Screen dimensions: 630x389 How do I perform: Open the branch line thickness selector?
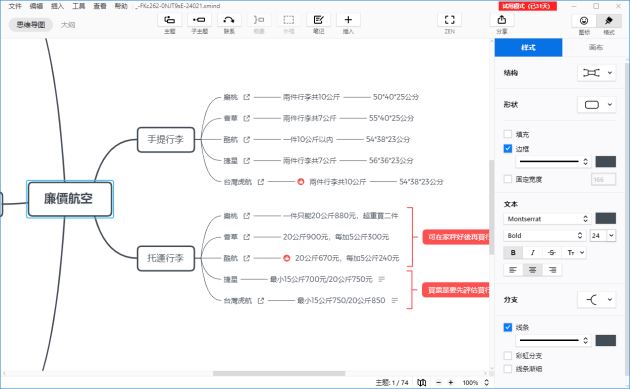pos(553,340)
